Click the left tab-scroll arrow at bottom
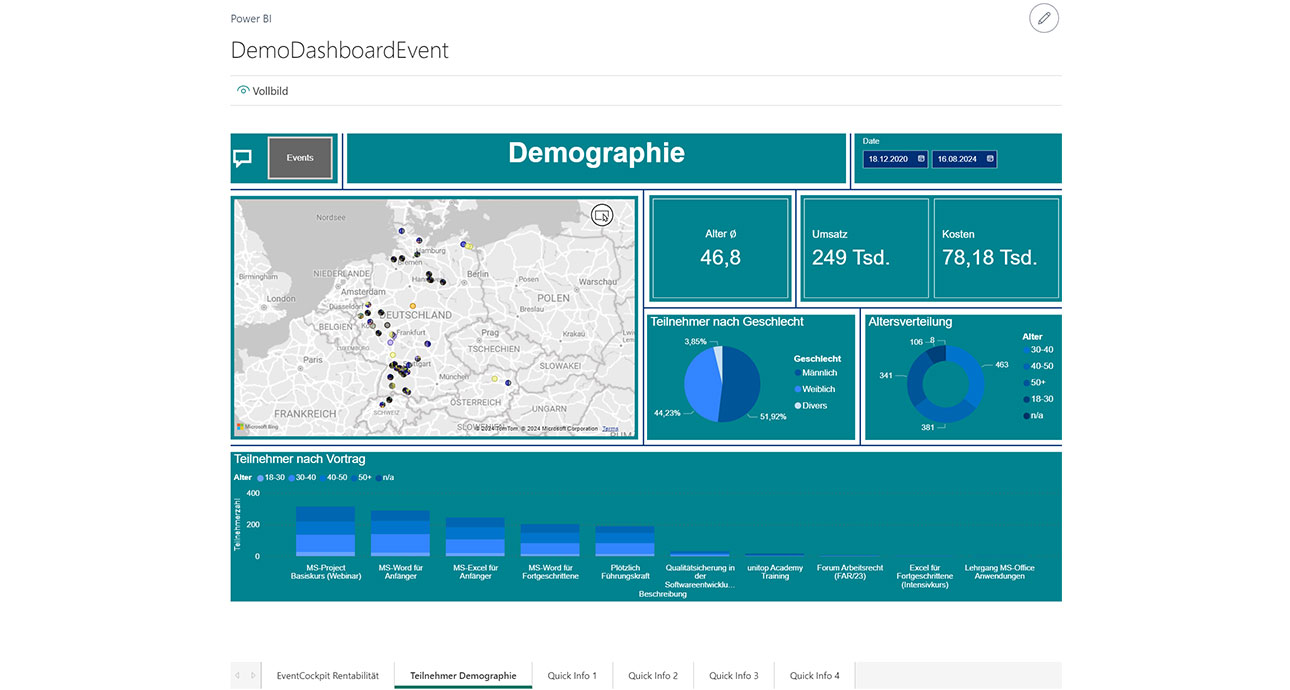This screenshot has height=690, width=1290. coord(238,675)
